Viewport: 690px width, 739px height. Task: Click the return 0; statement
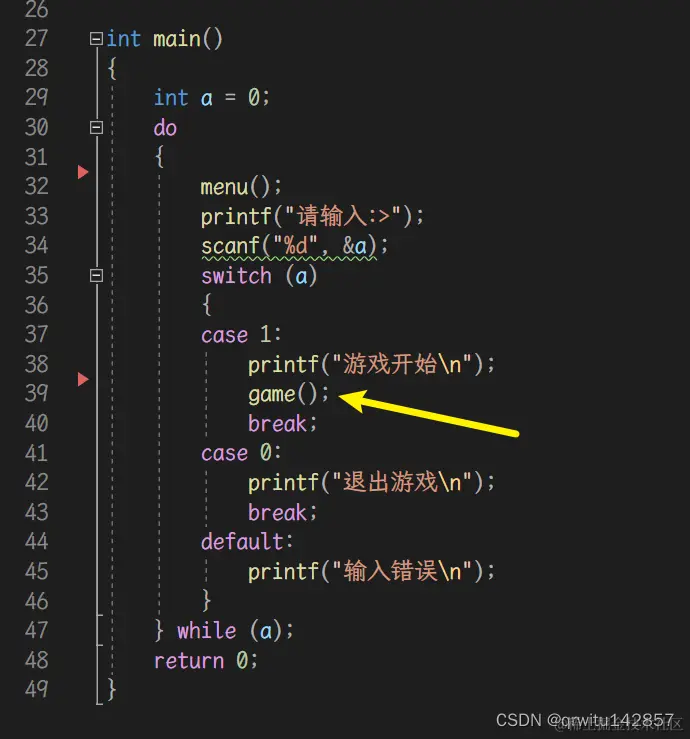click(206, 660)
